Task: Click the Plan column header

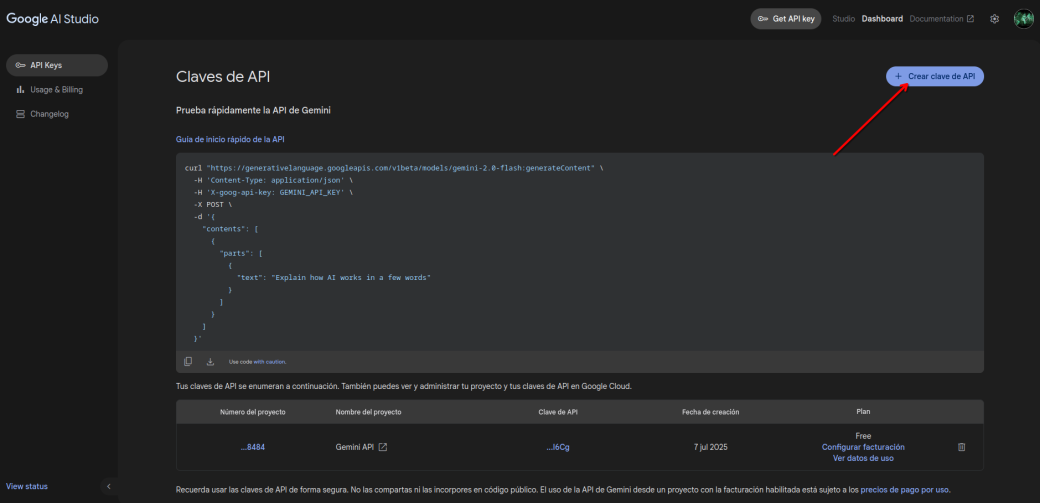Action: (x=863, y=412)
